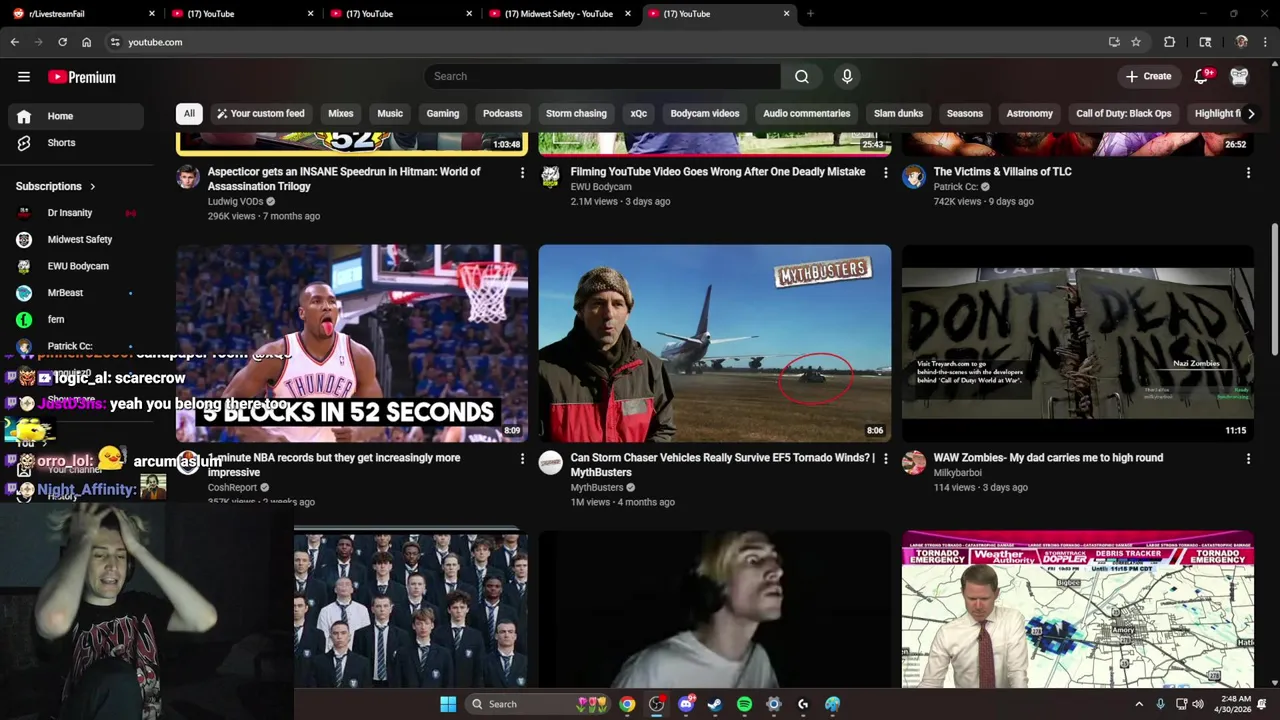Screen dimensions: 1280x720
Task: Open options menu for WAW Zombies video
Action: click(1248, 459)
